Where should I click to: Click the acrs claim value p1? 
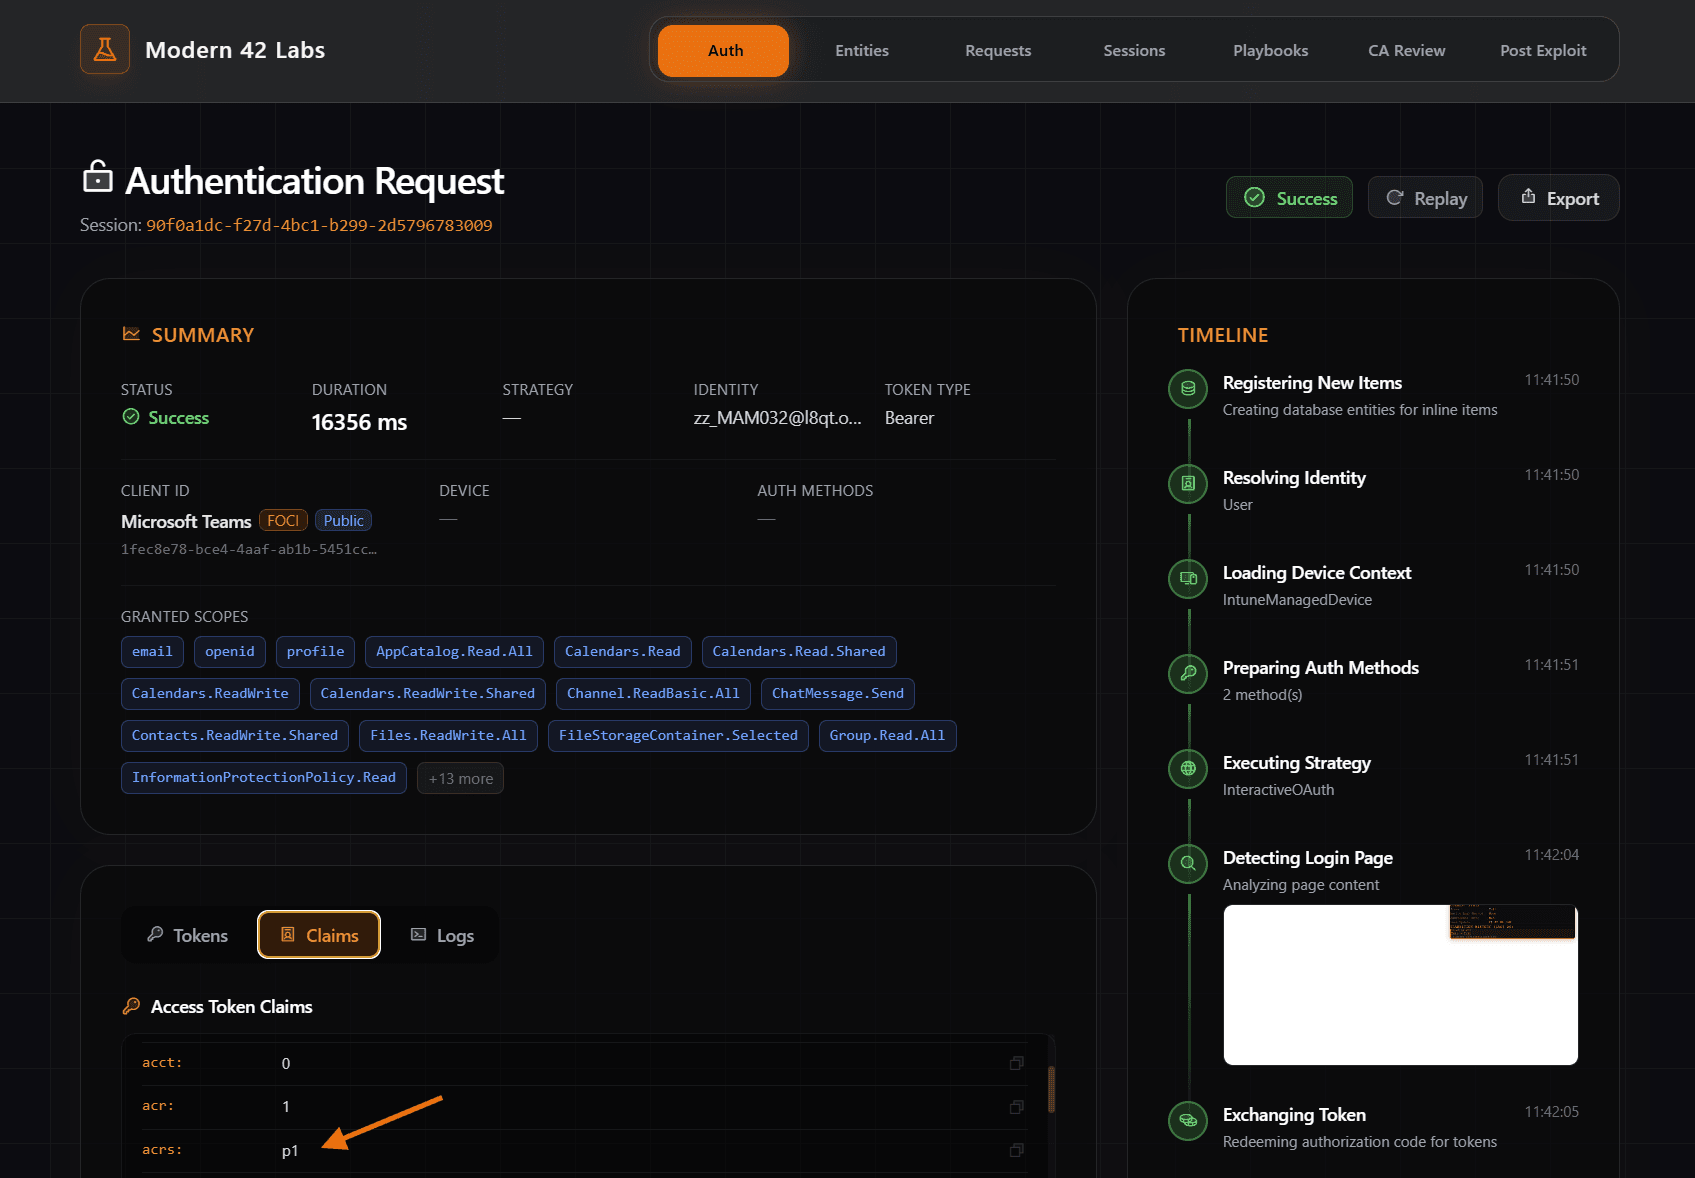[x=290, y=1151]
